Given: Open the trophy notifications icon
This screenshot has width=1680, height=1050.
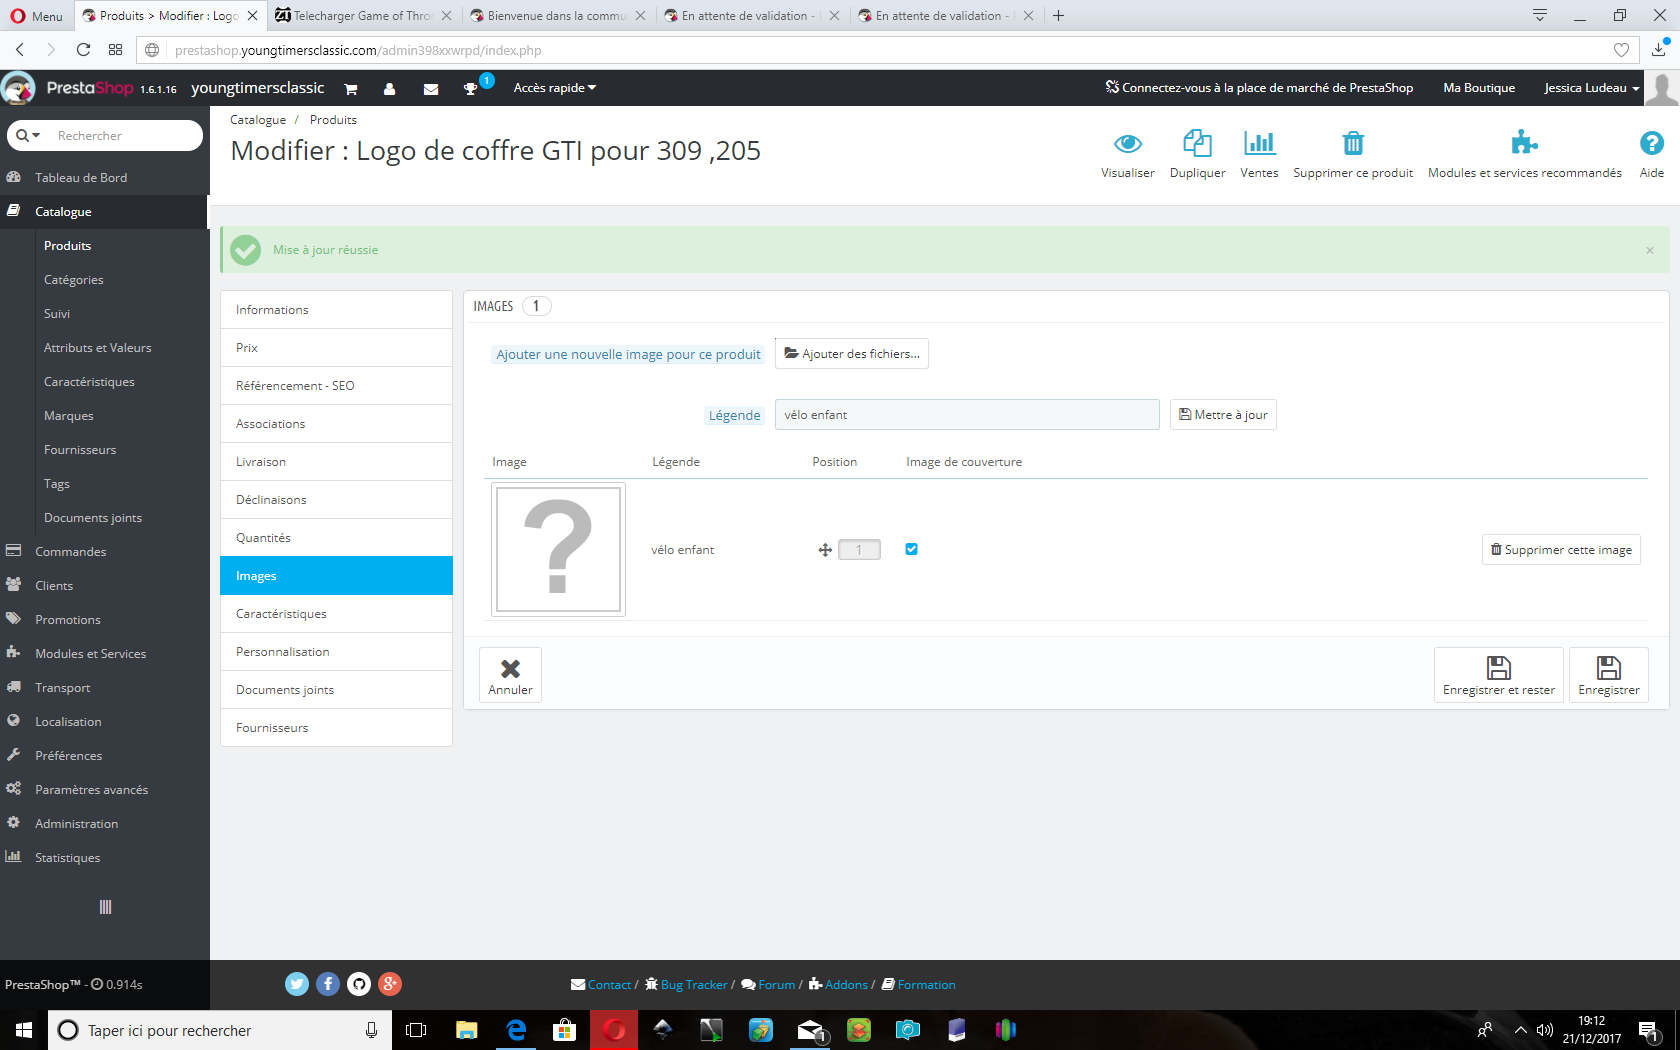Looking at the screenshot, I should pos(470,89).
